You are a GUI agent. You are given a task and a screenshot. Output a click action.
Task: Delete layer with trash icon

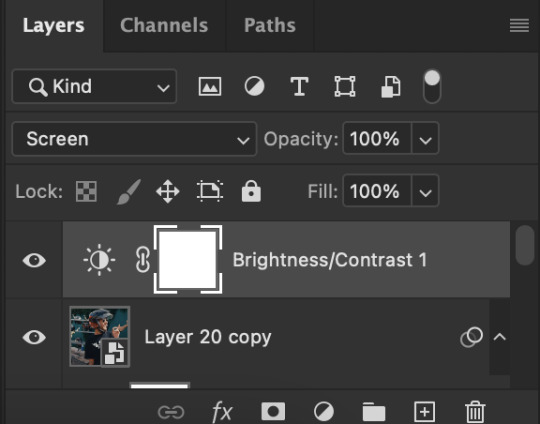(475, 412)
